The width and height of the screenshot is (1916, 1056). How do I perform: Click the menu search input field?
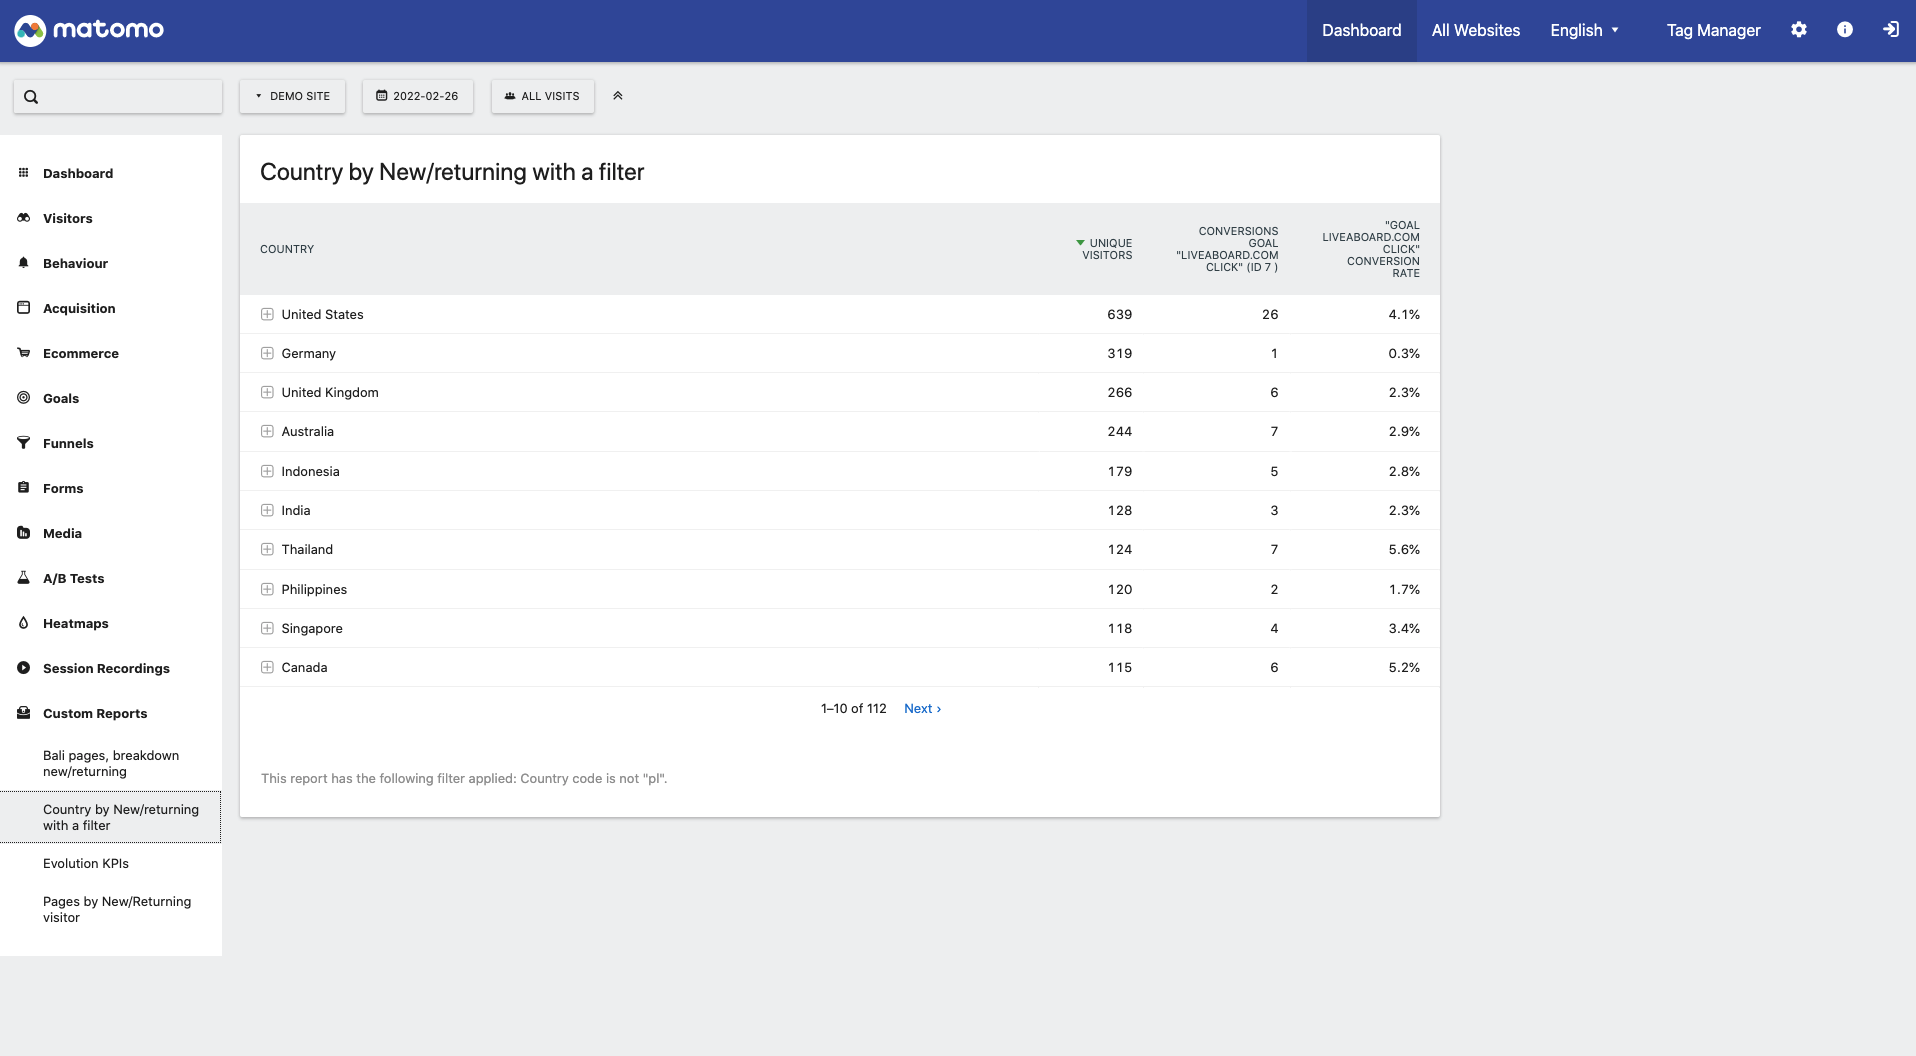[x=128, y=97]
